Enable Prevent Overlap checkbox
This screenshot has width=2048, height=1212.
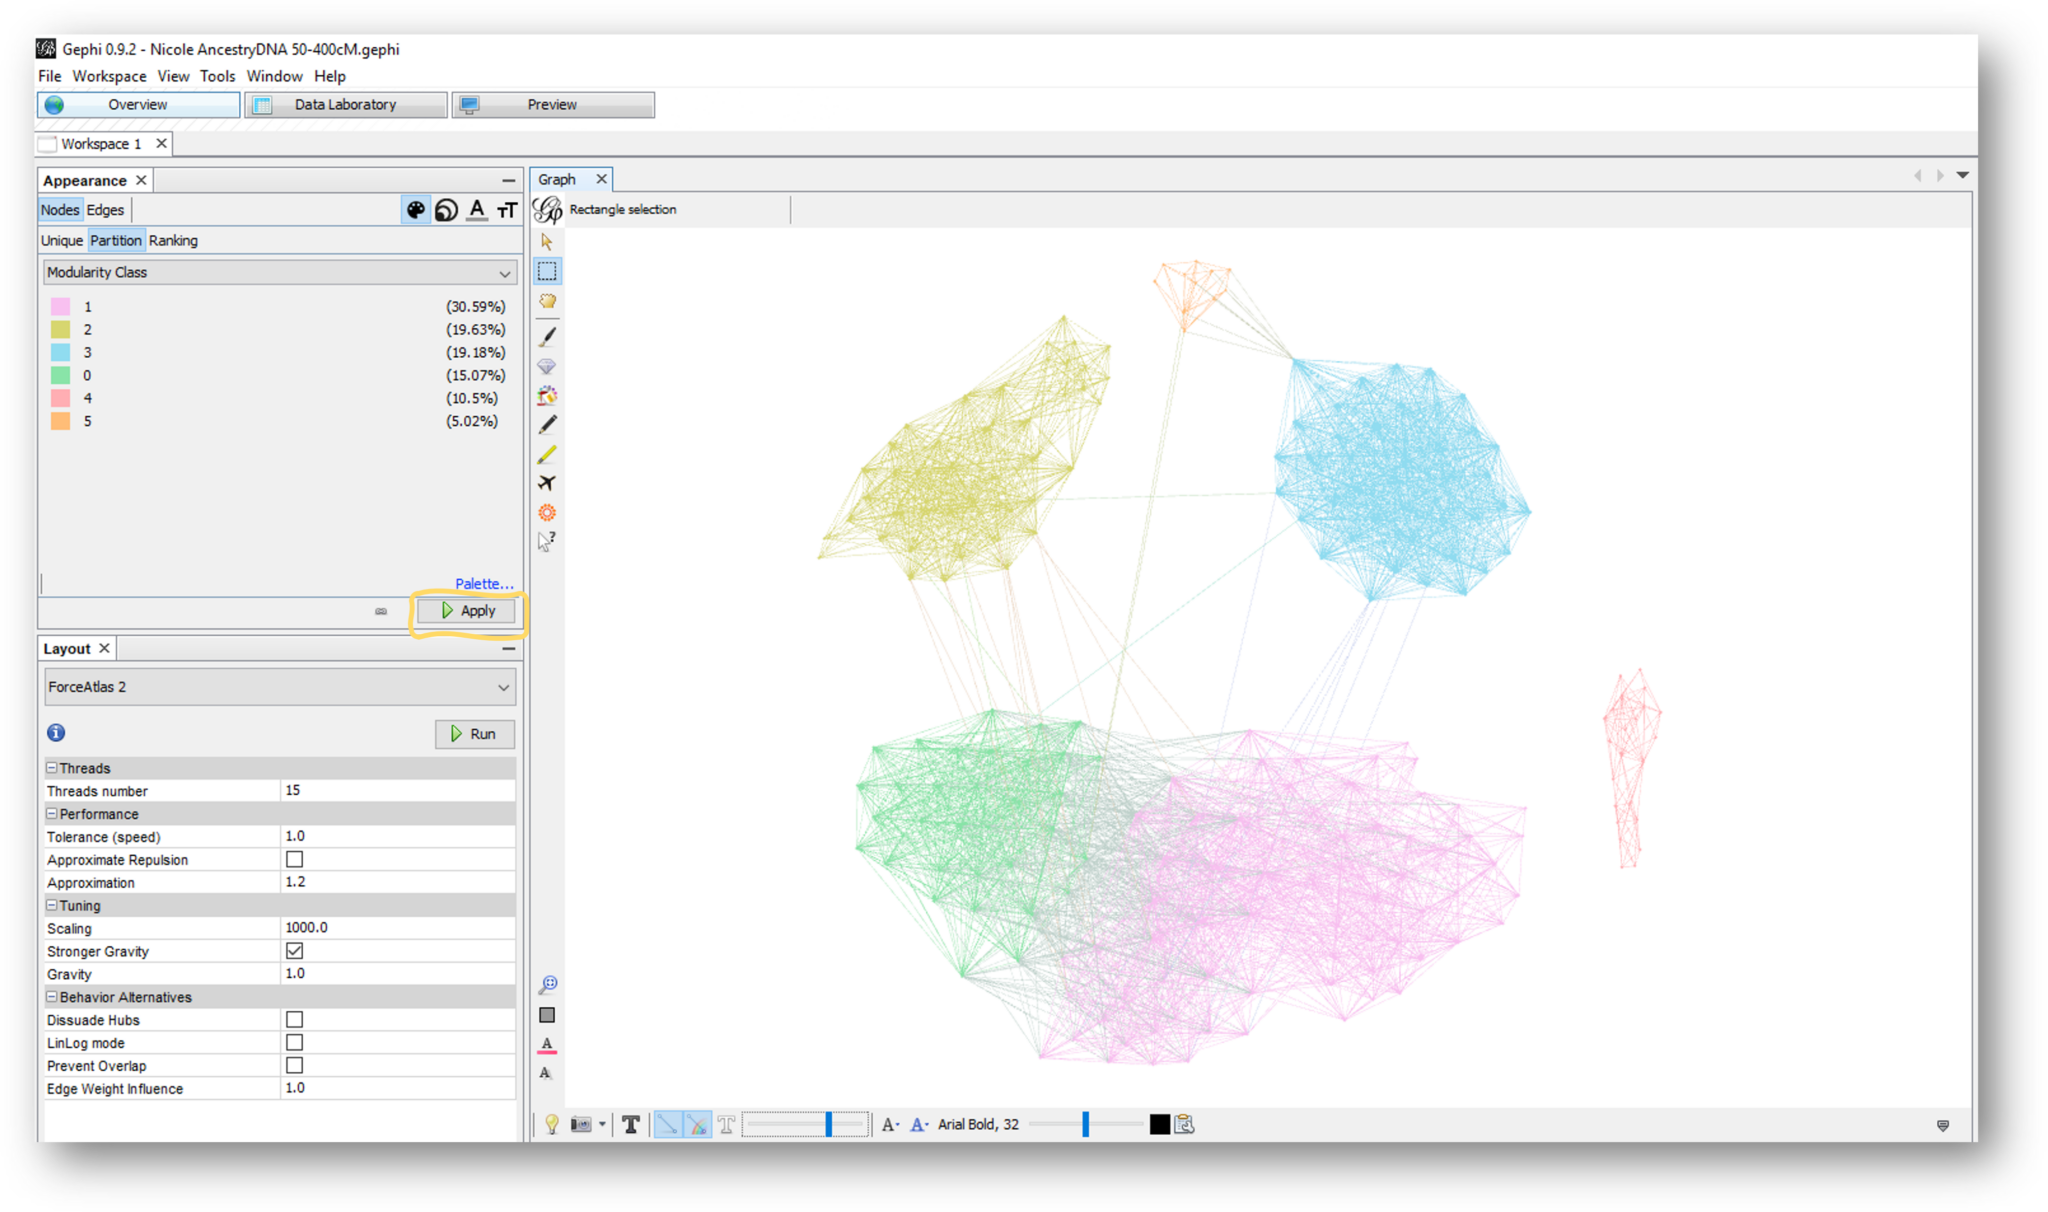tap(294, 1066)
